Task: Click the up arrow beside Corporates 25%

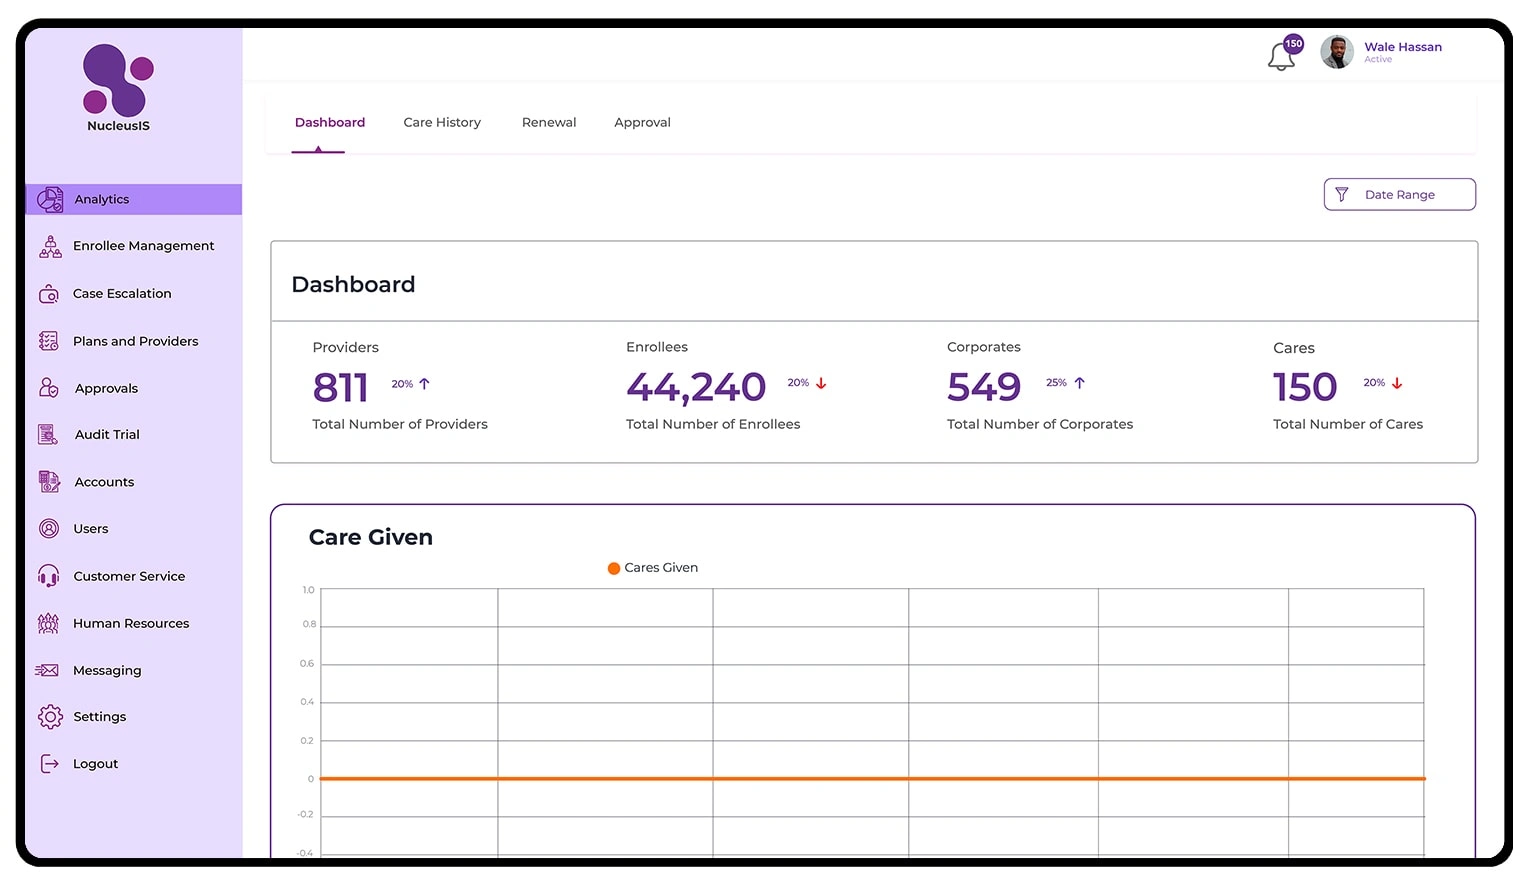Action: coord(1079,383)
